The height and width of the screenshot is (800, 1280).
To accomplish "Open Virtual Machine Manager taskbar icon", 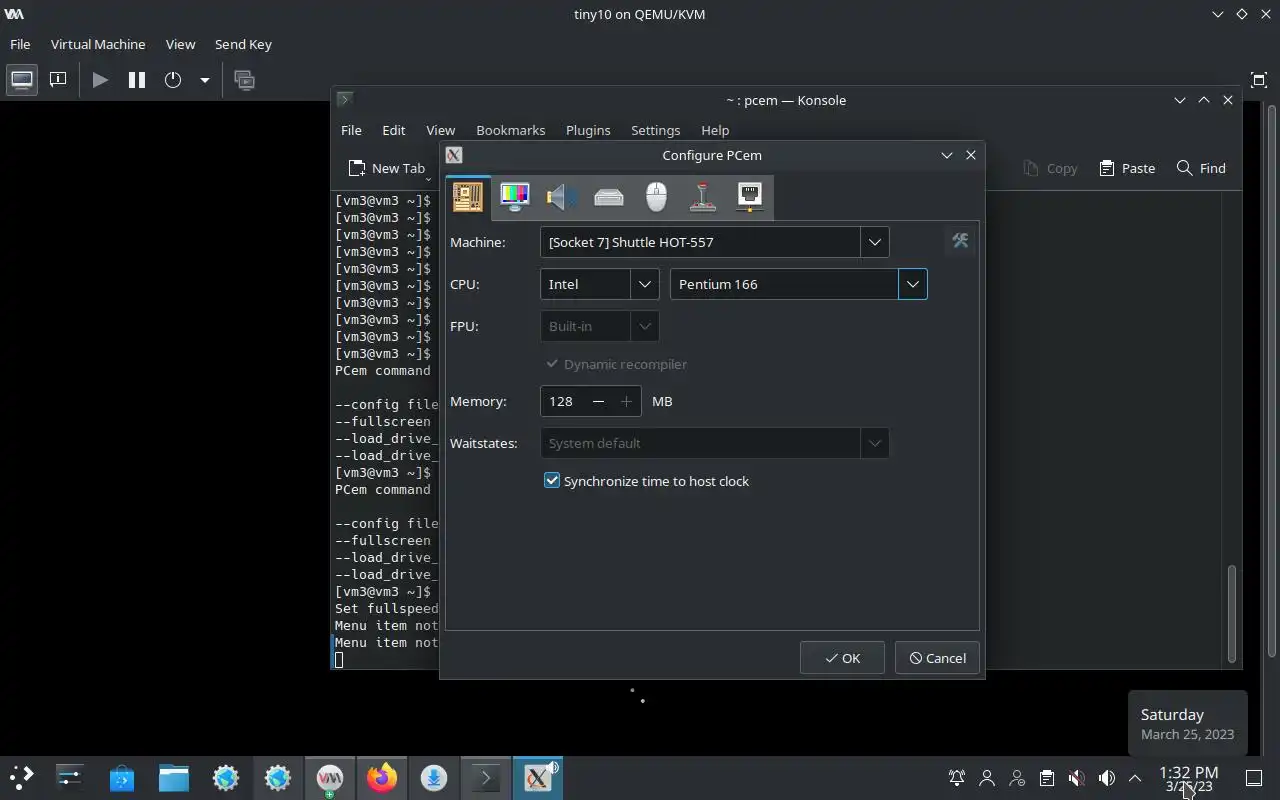I will (x=330, y=777).
